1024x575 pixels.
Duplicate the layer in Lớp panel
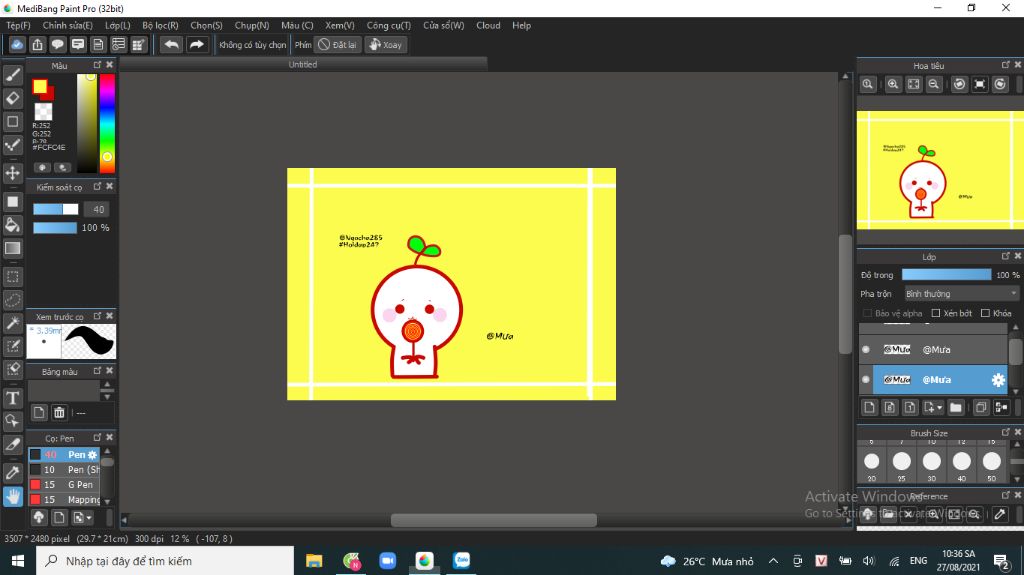(x=981, y=408)
